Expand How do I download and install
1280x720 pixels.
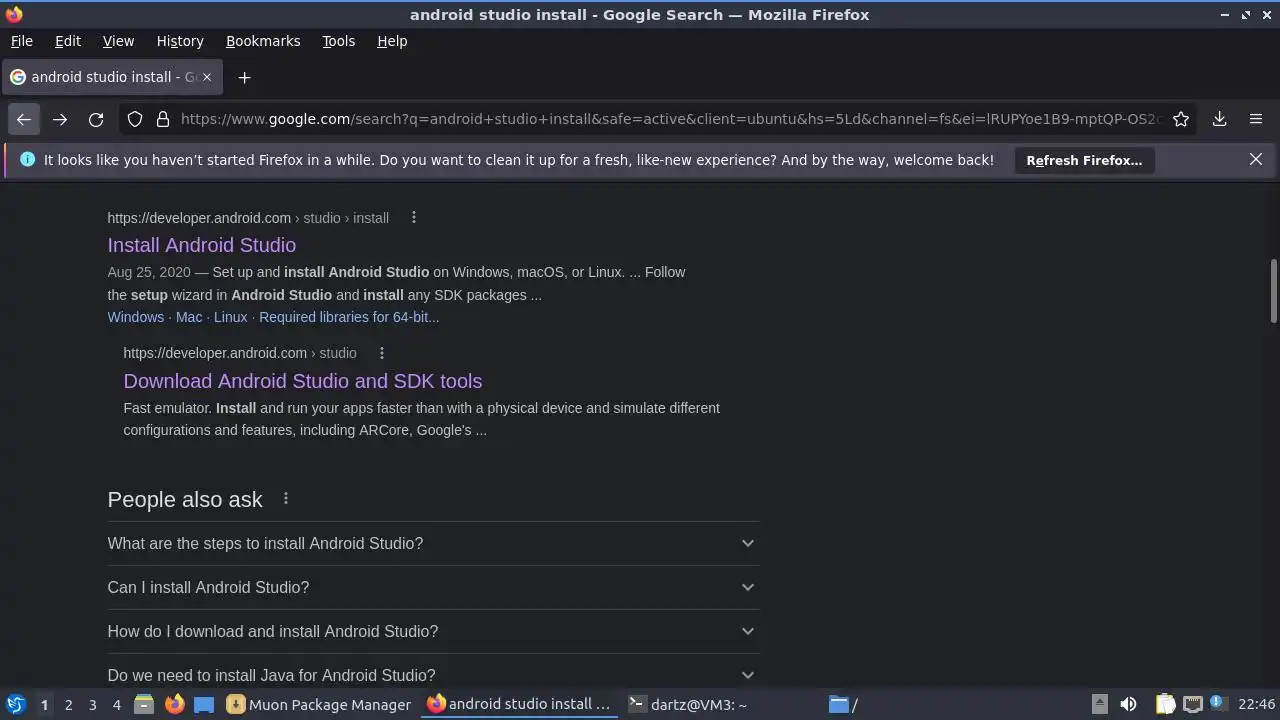[433, 631]
